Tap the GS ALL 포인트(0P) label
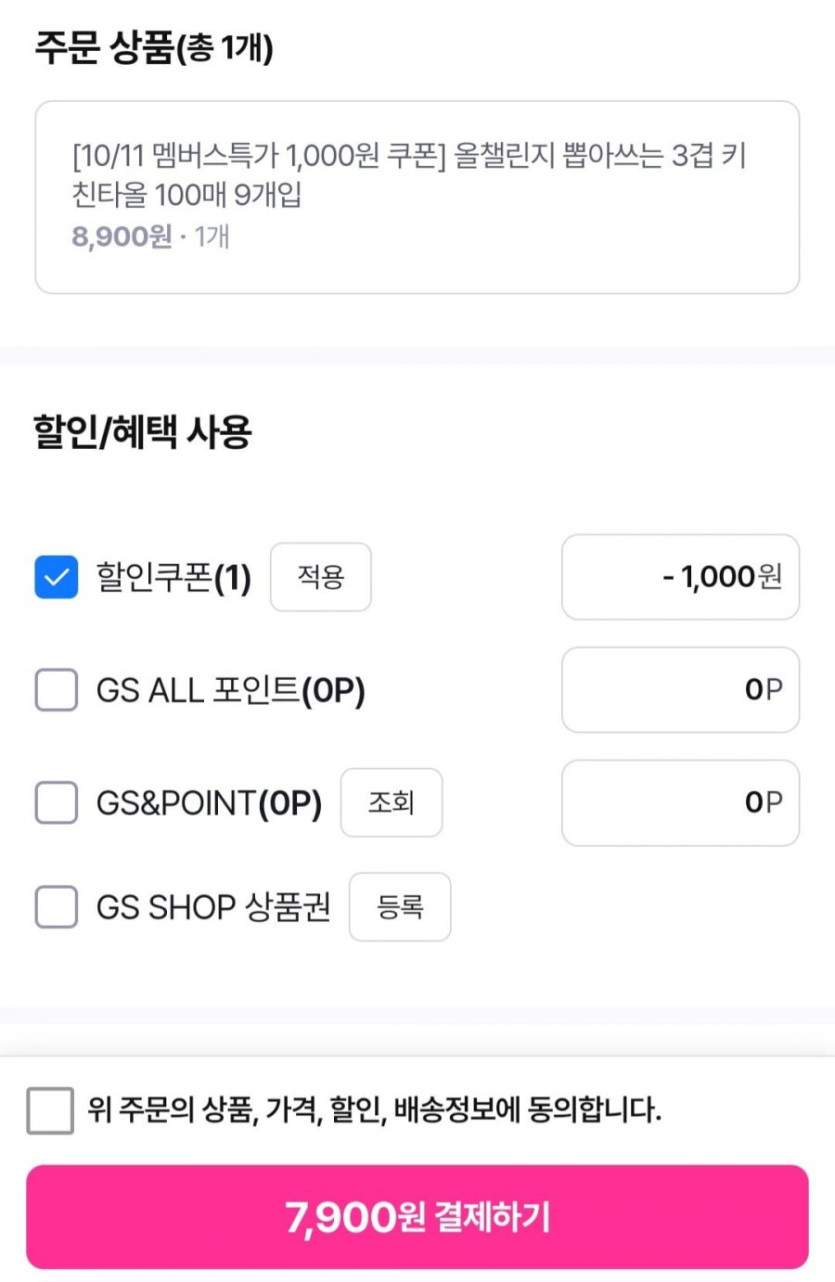Screen dimensions: 835x1282 click(230, 691)
